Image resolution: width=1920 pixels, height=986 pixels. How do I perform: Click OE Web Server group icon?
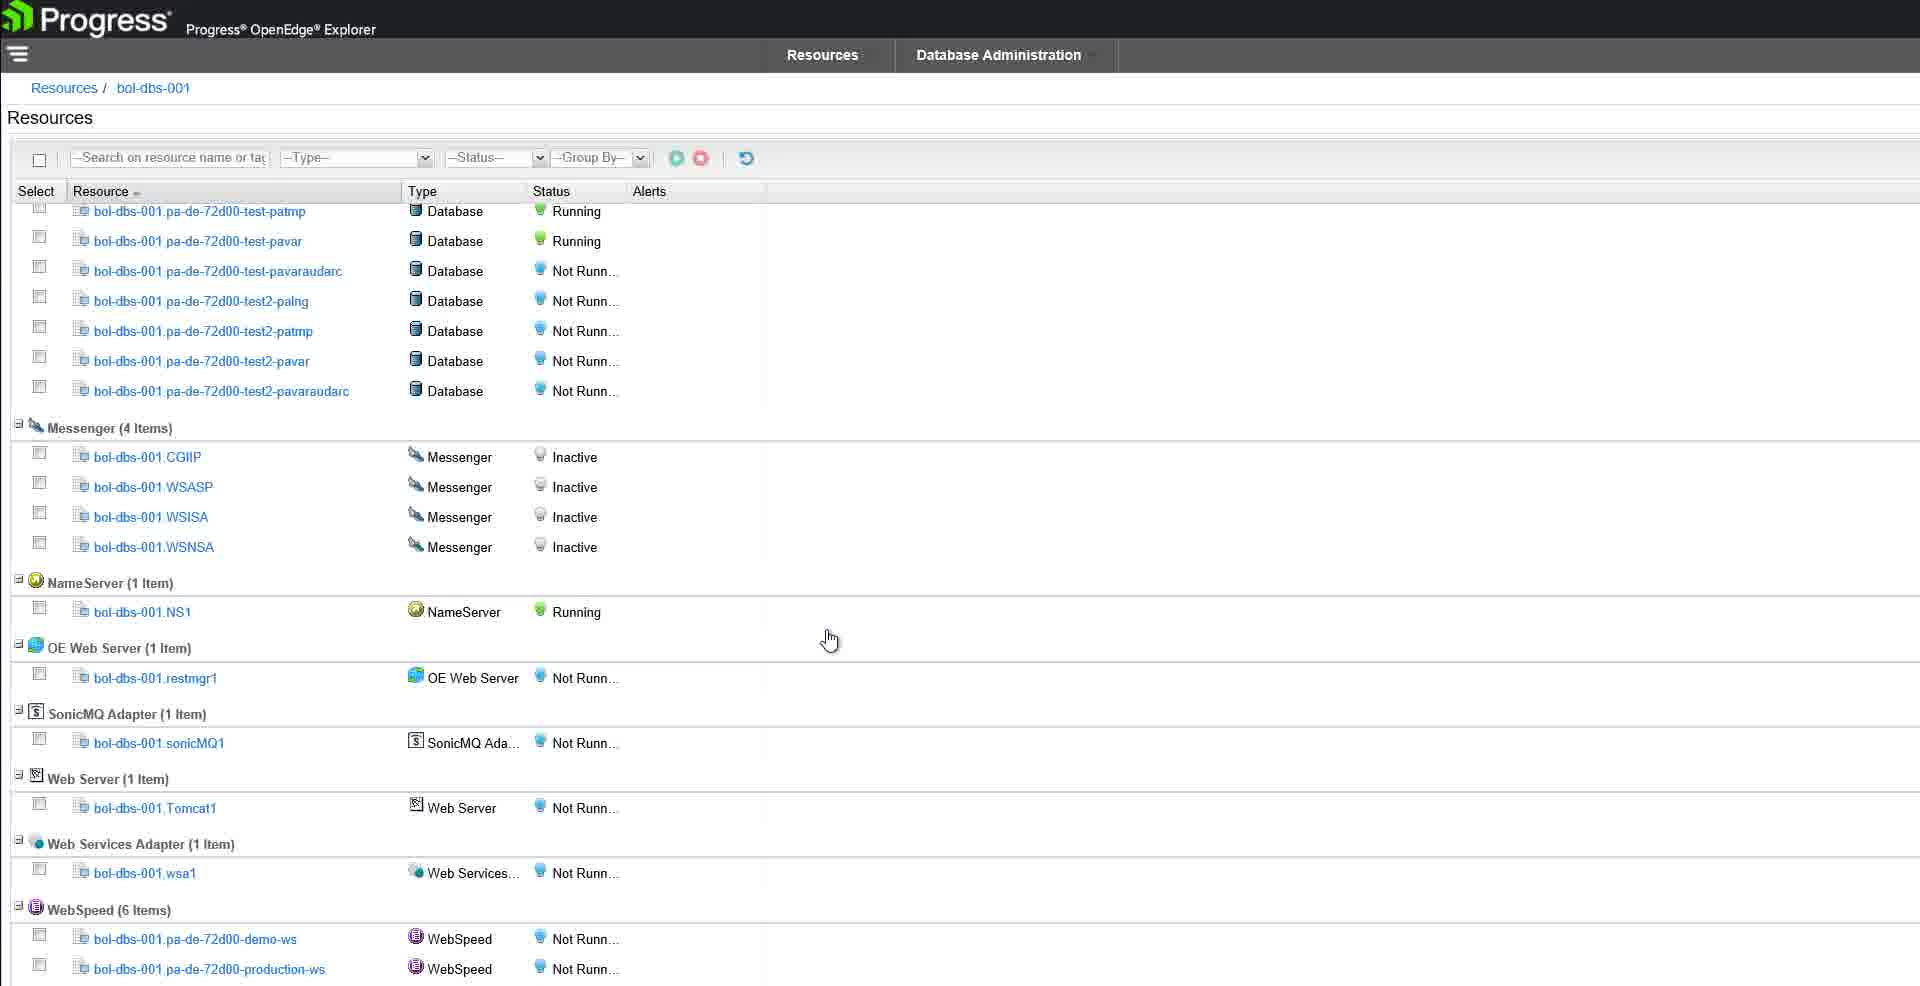(36, 646)
